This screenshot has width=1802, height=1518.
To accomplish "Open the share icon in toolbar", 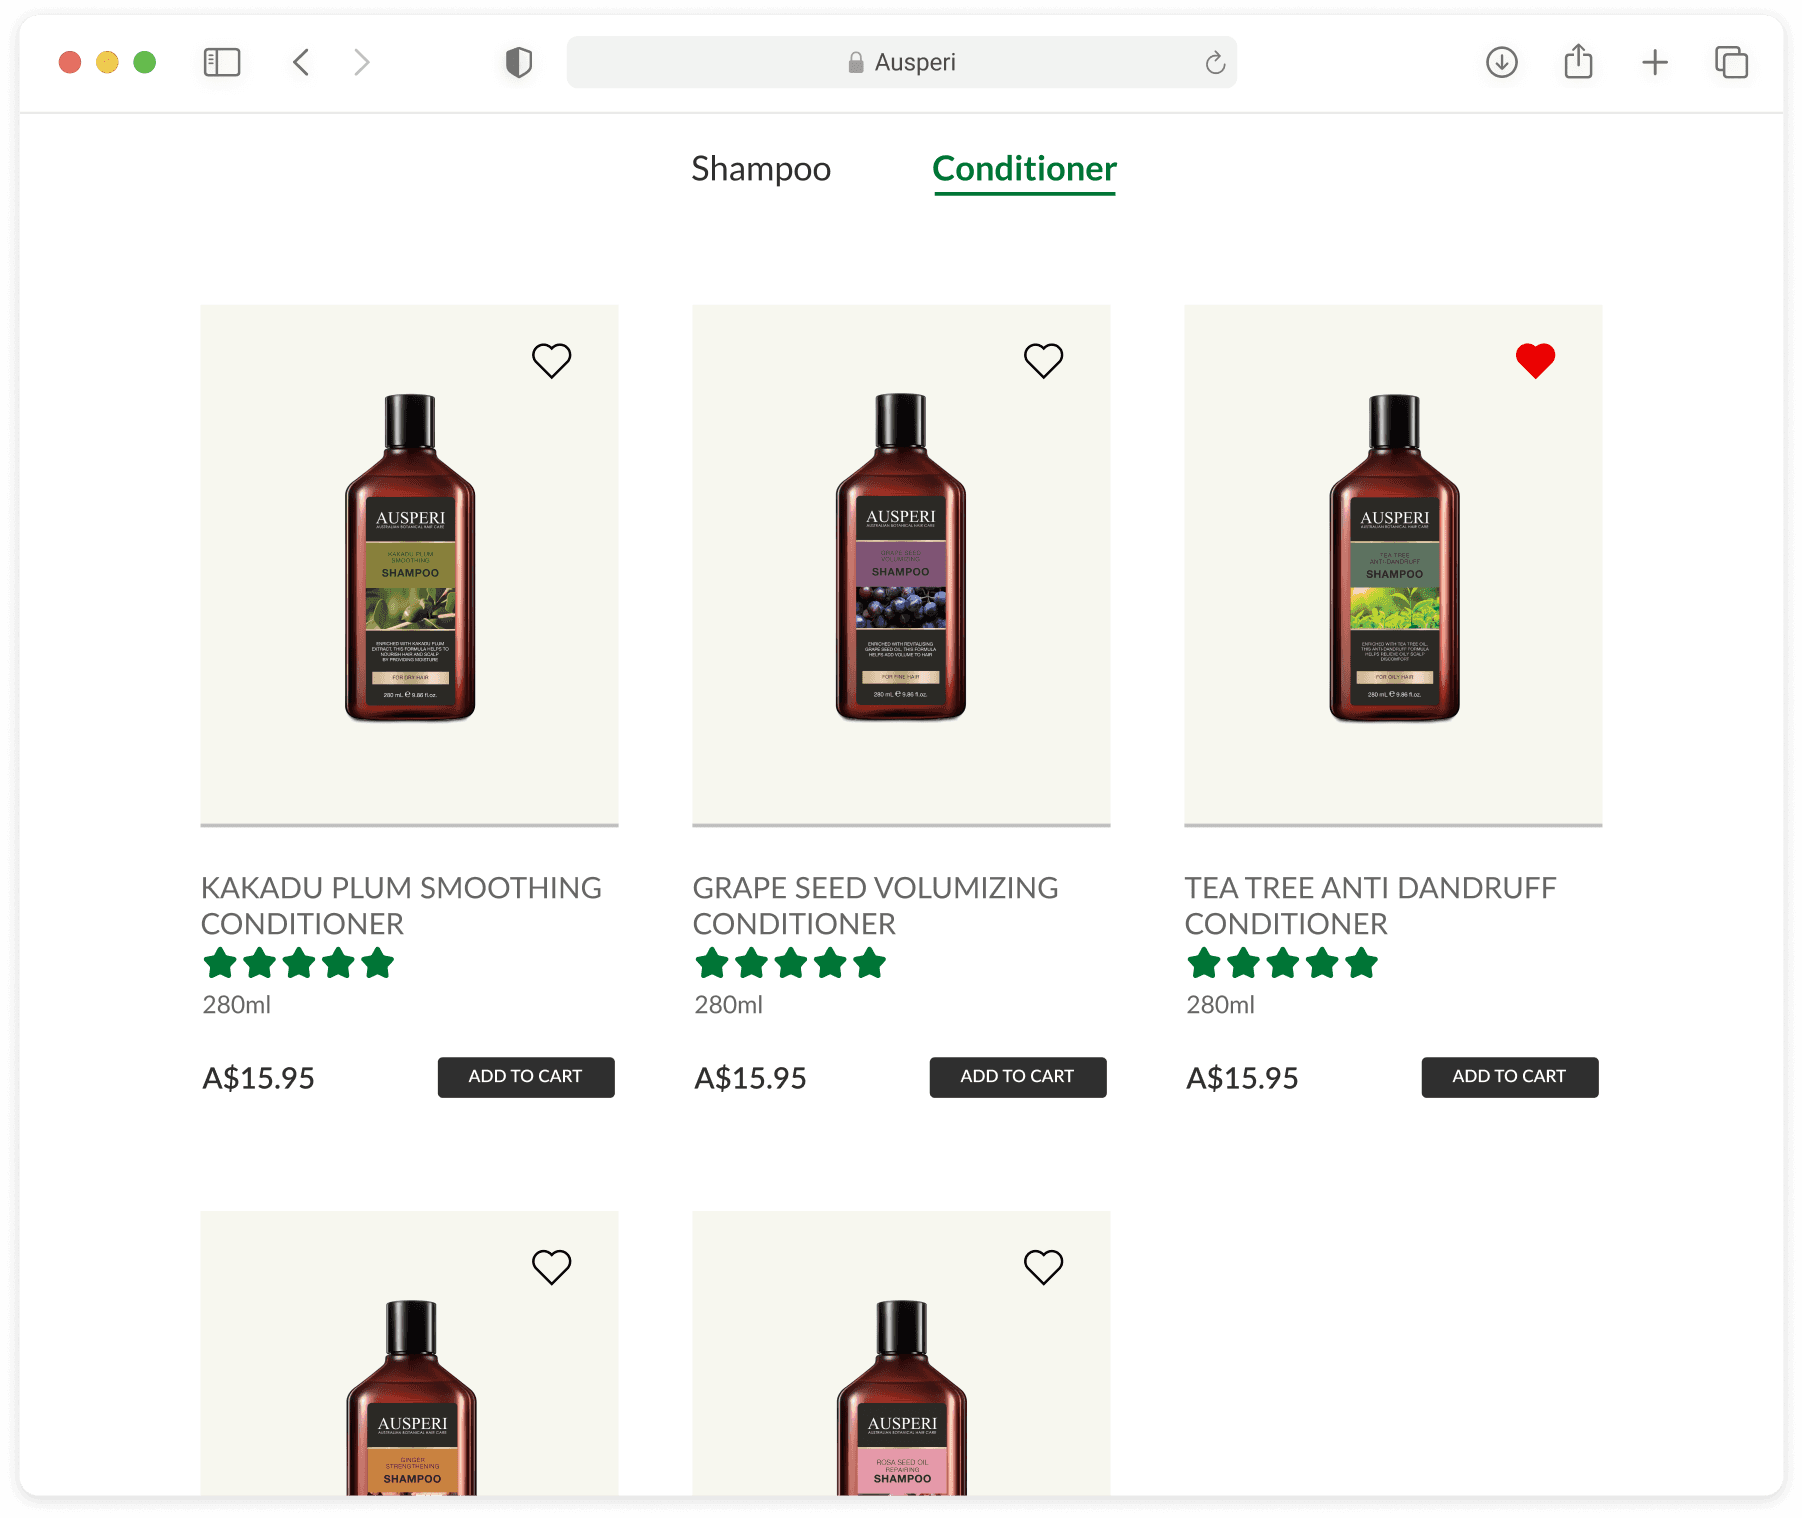I will (x=1578, y=62).
